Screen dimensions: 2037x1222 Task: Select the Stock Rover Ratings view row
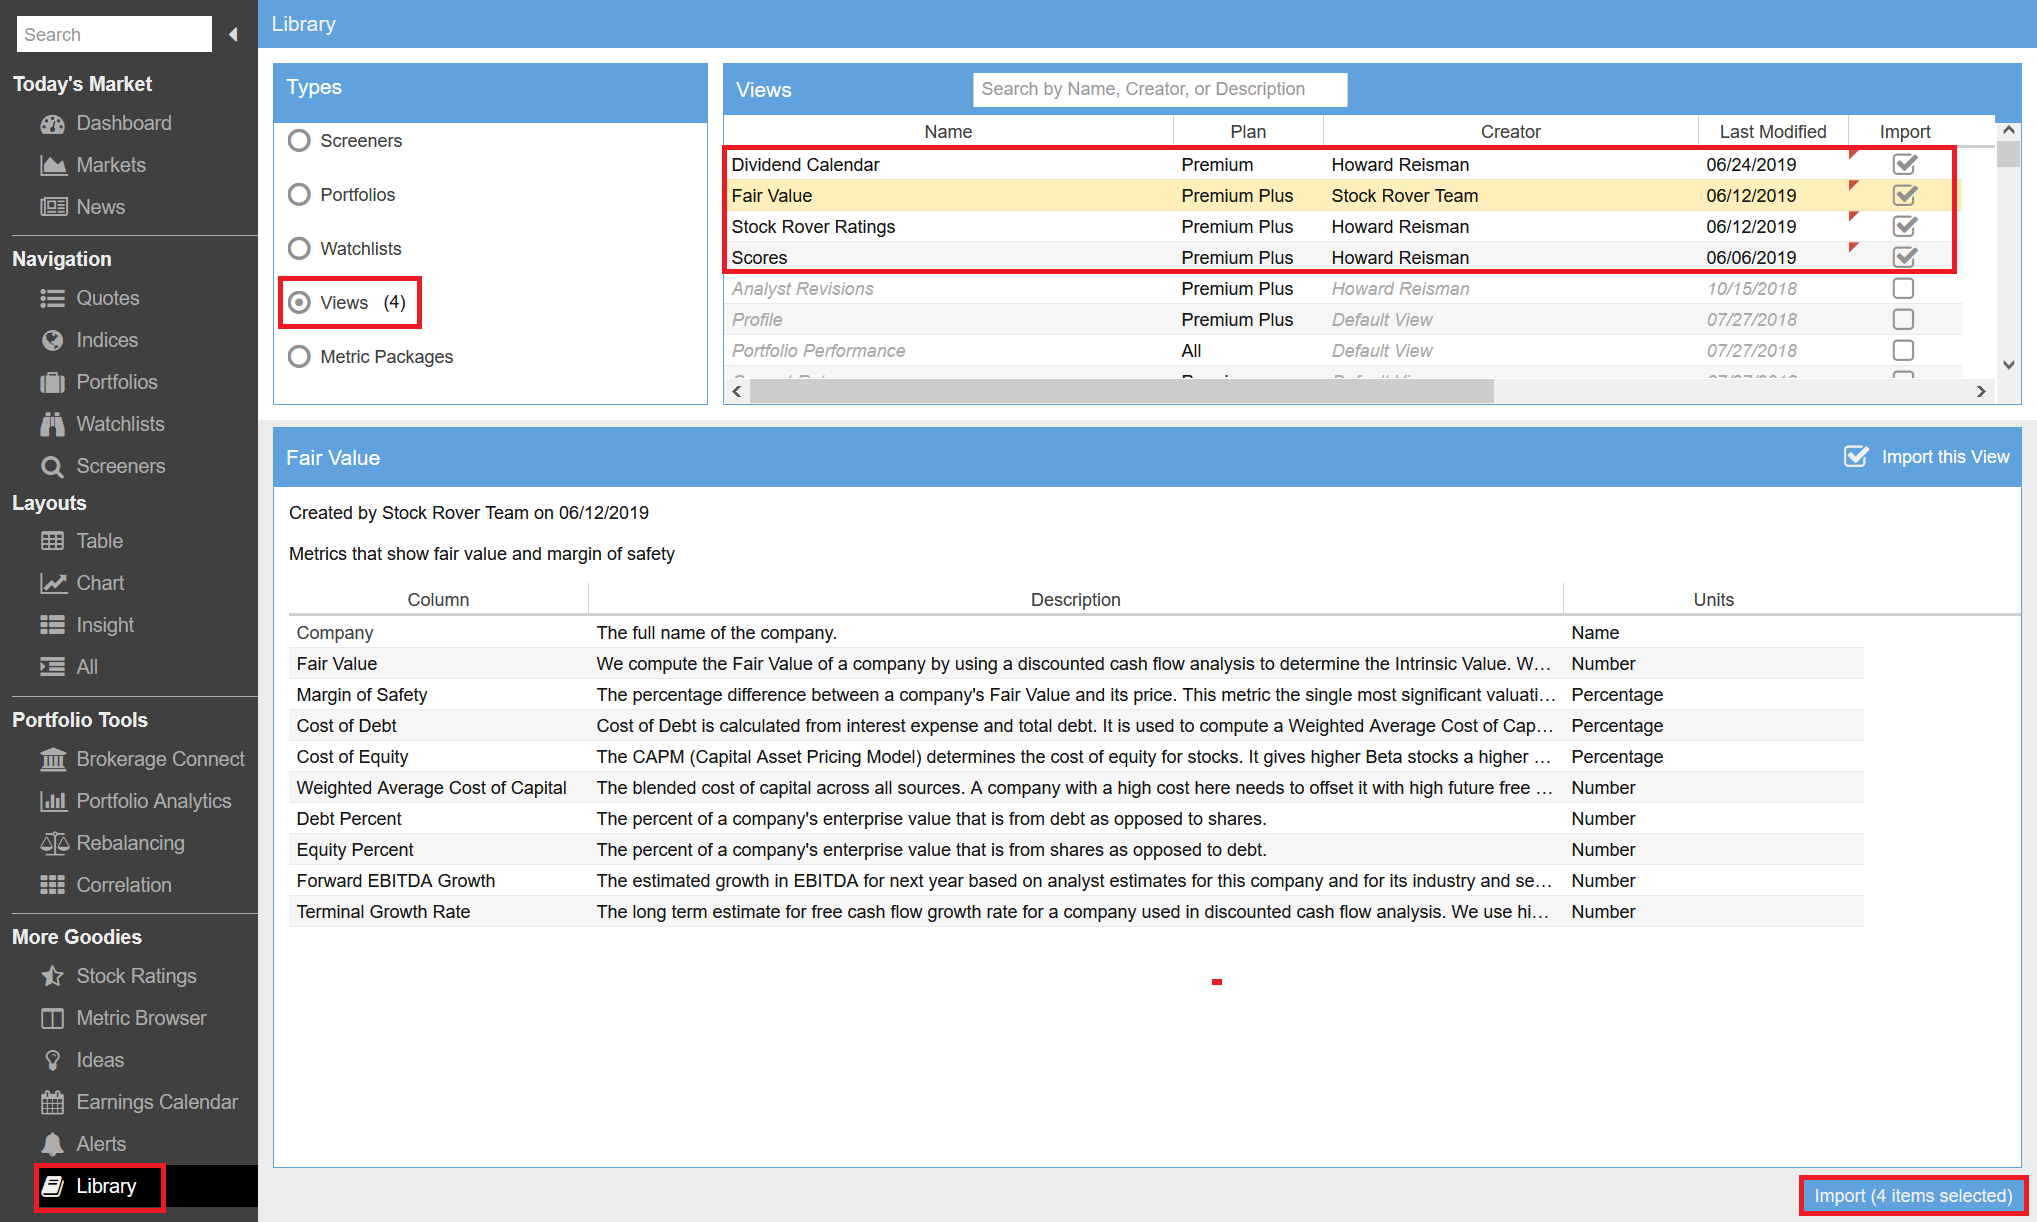pyautogui.click(x=1343, y=227)
